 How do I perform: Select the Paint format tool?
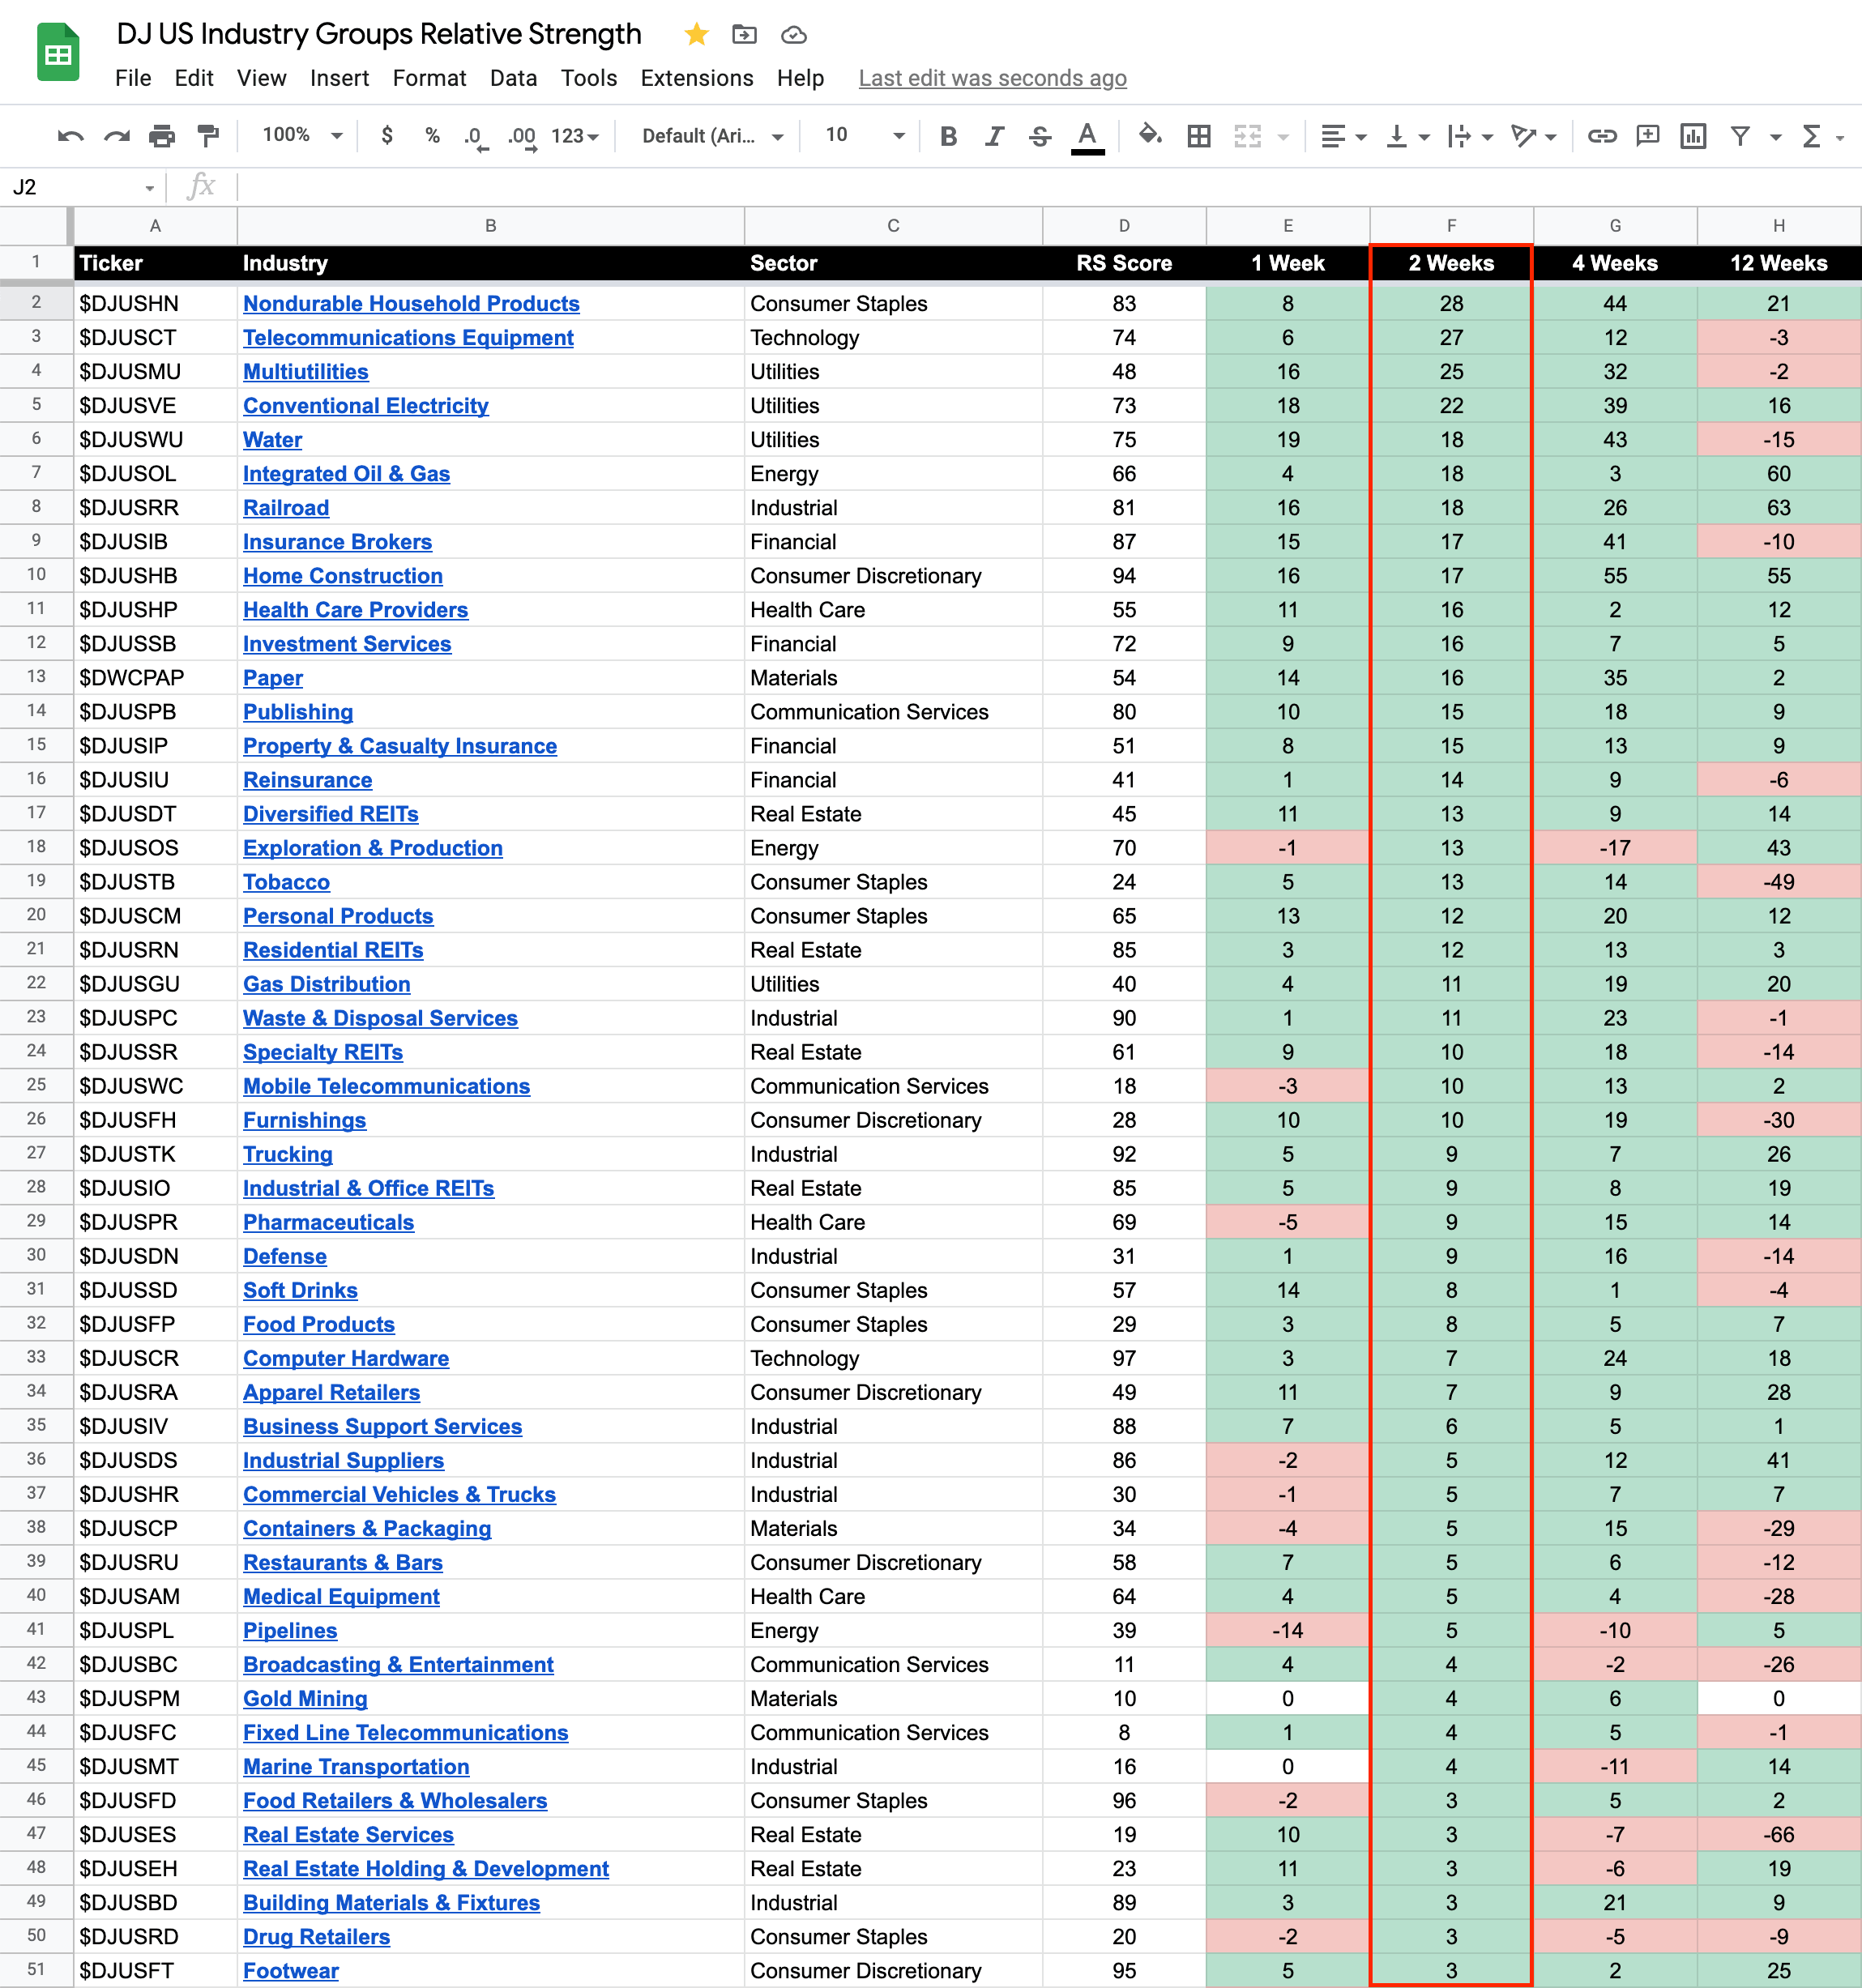click(x=208, y=136)
